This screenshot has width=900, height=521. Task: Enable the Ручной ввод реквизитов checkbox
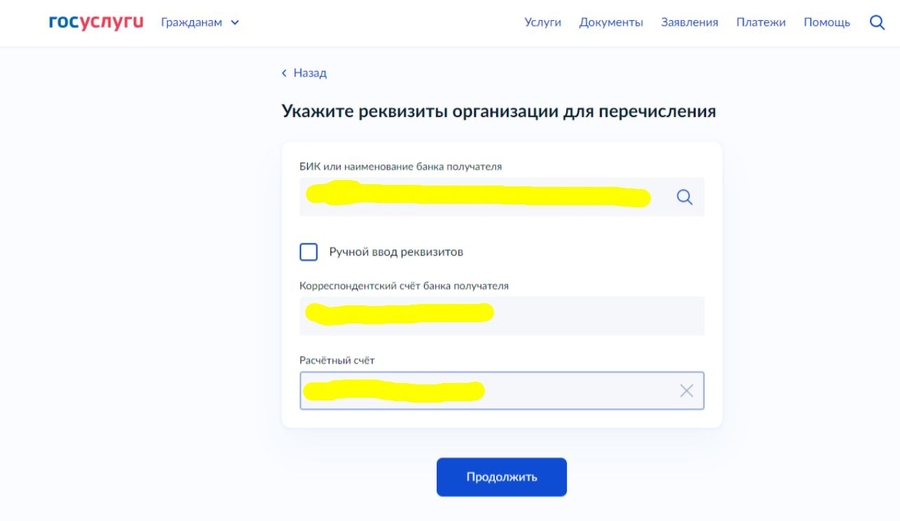(309, 252)
